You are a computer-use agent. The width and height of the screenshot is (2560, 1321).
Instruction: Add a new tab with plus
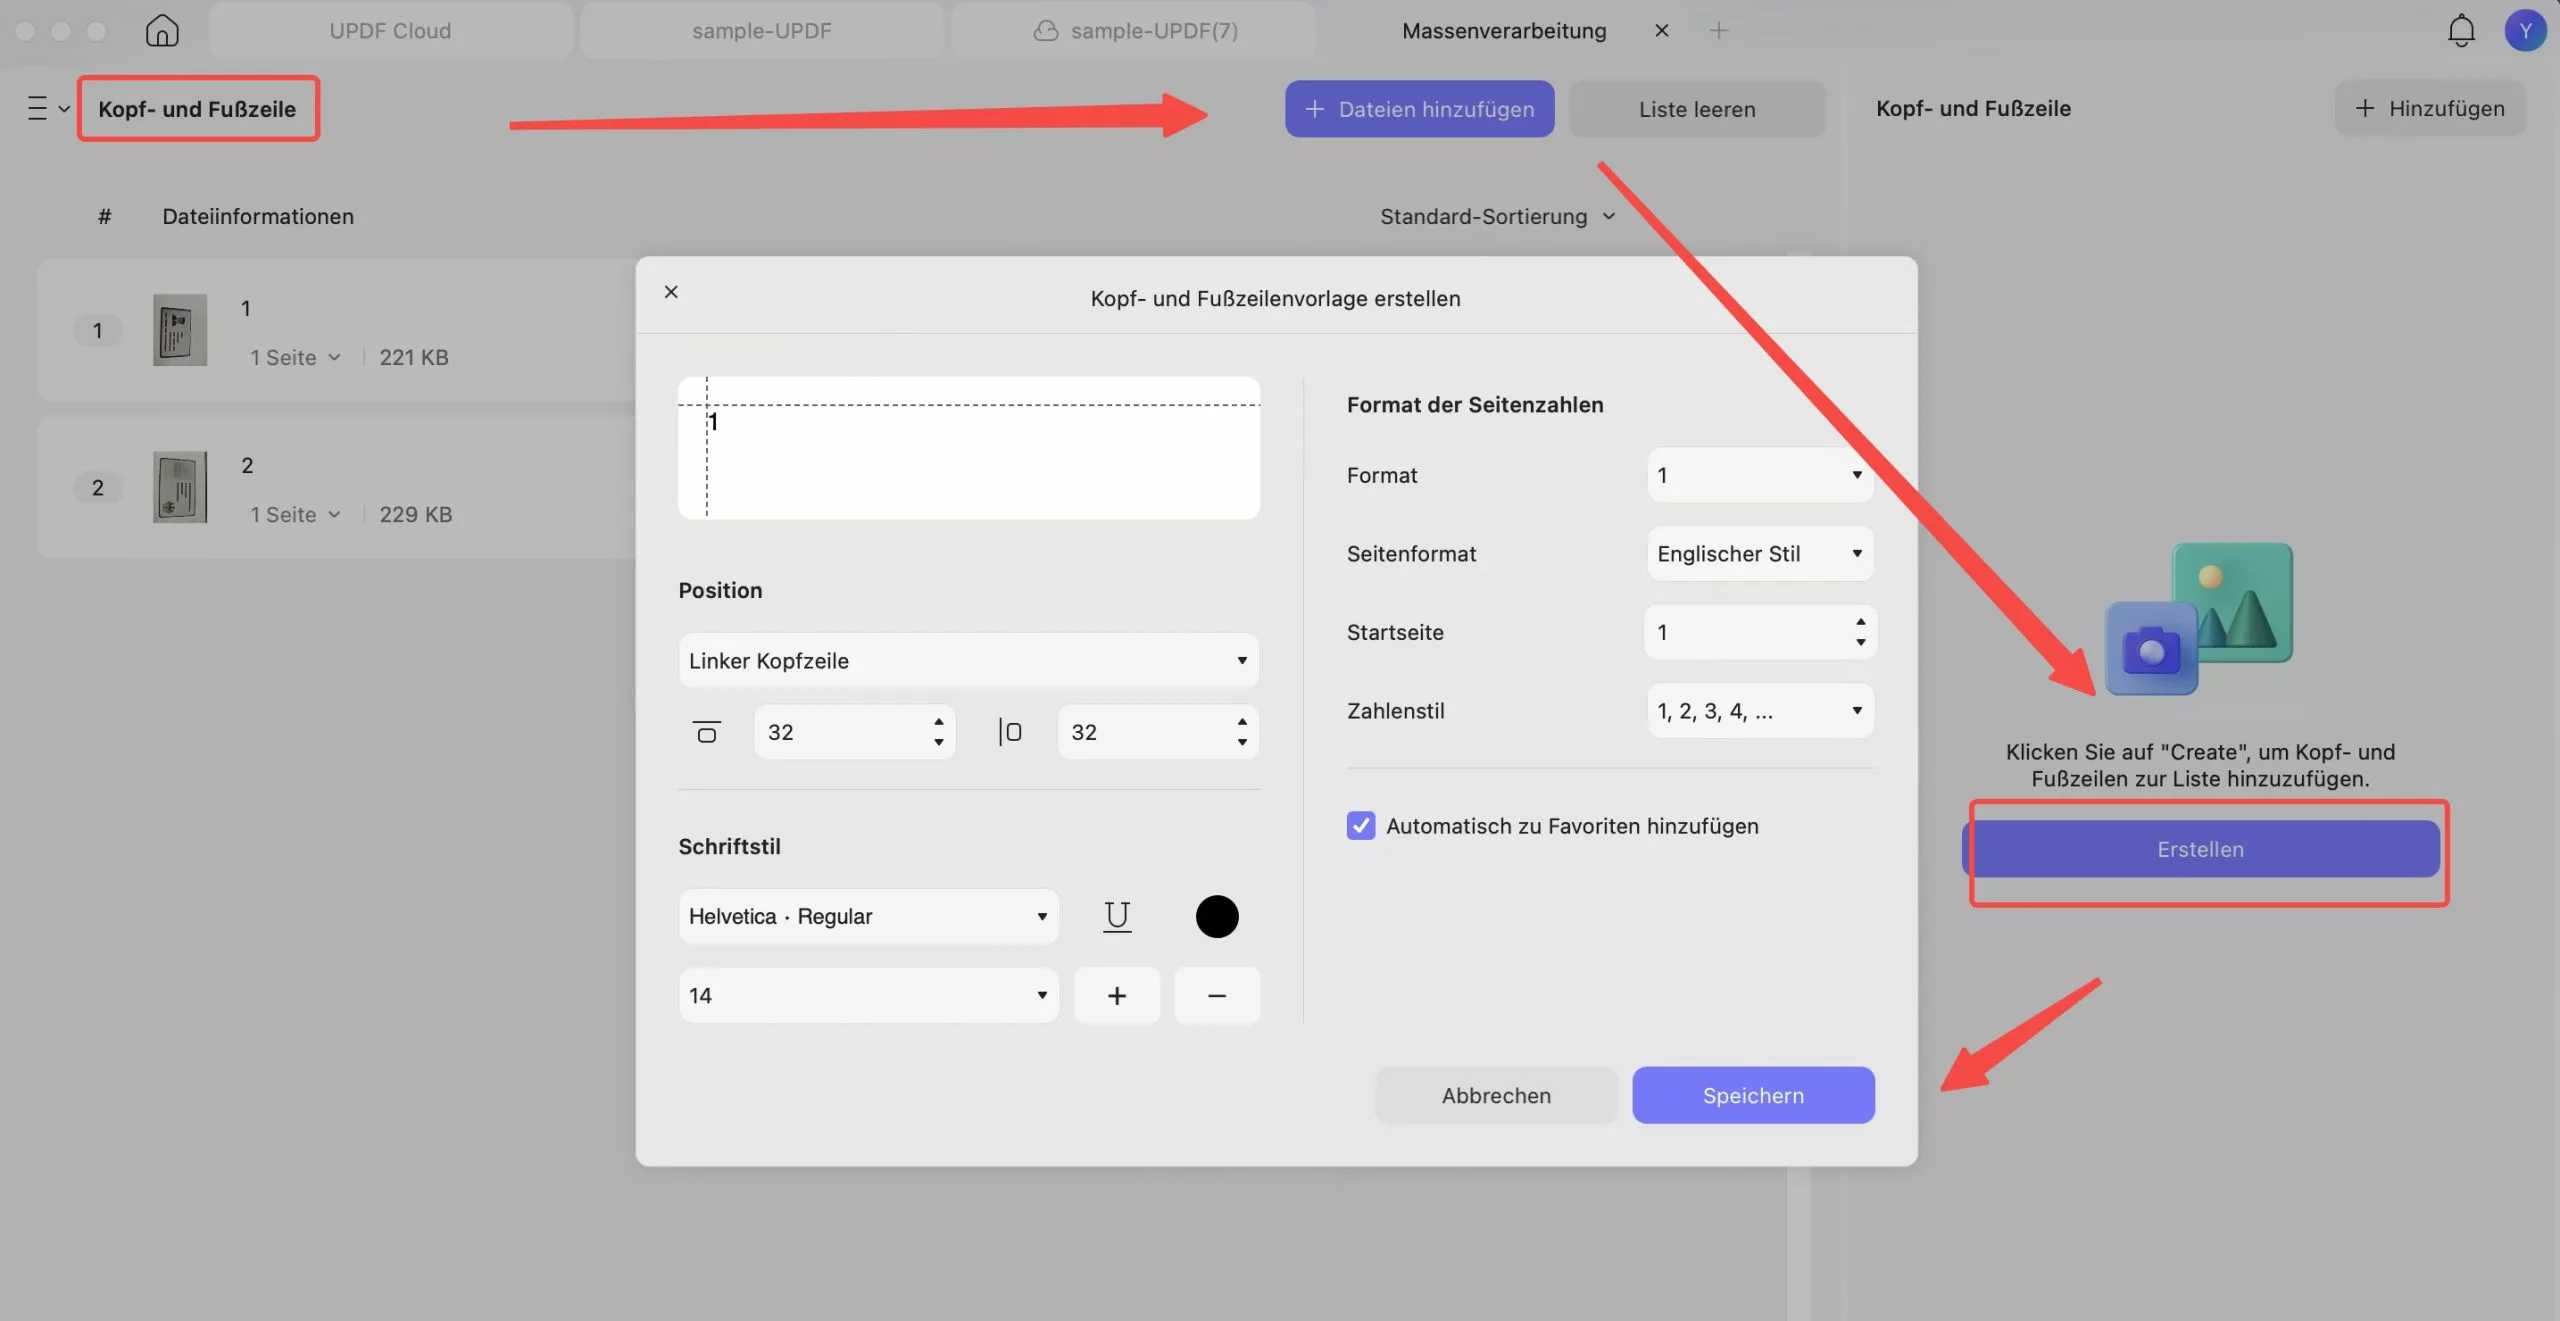[1718, 30]
